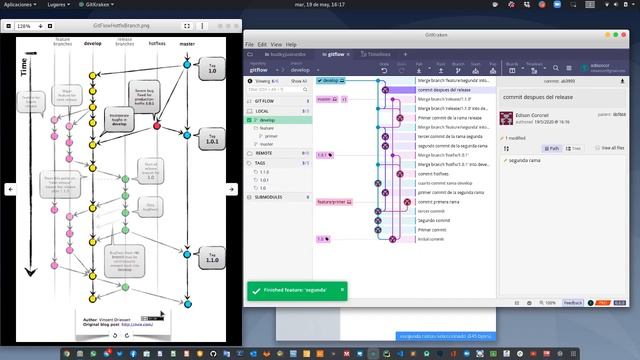Dismiss the 'Finished feature' notification
Screen dimensions: 640x360
pyautogui.click(x=342, y=290)
